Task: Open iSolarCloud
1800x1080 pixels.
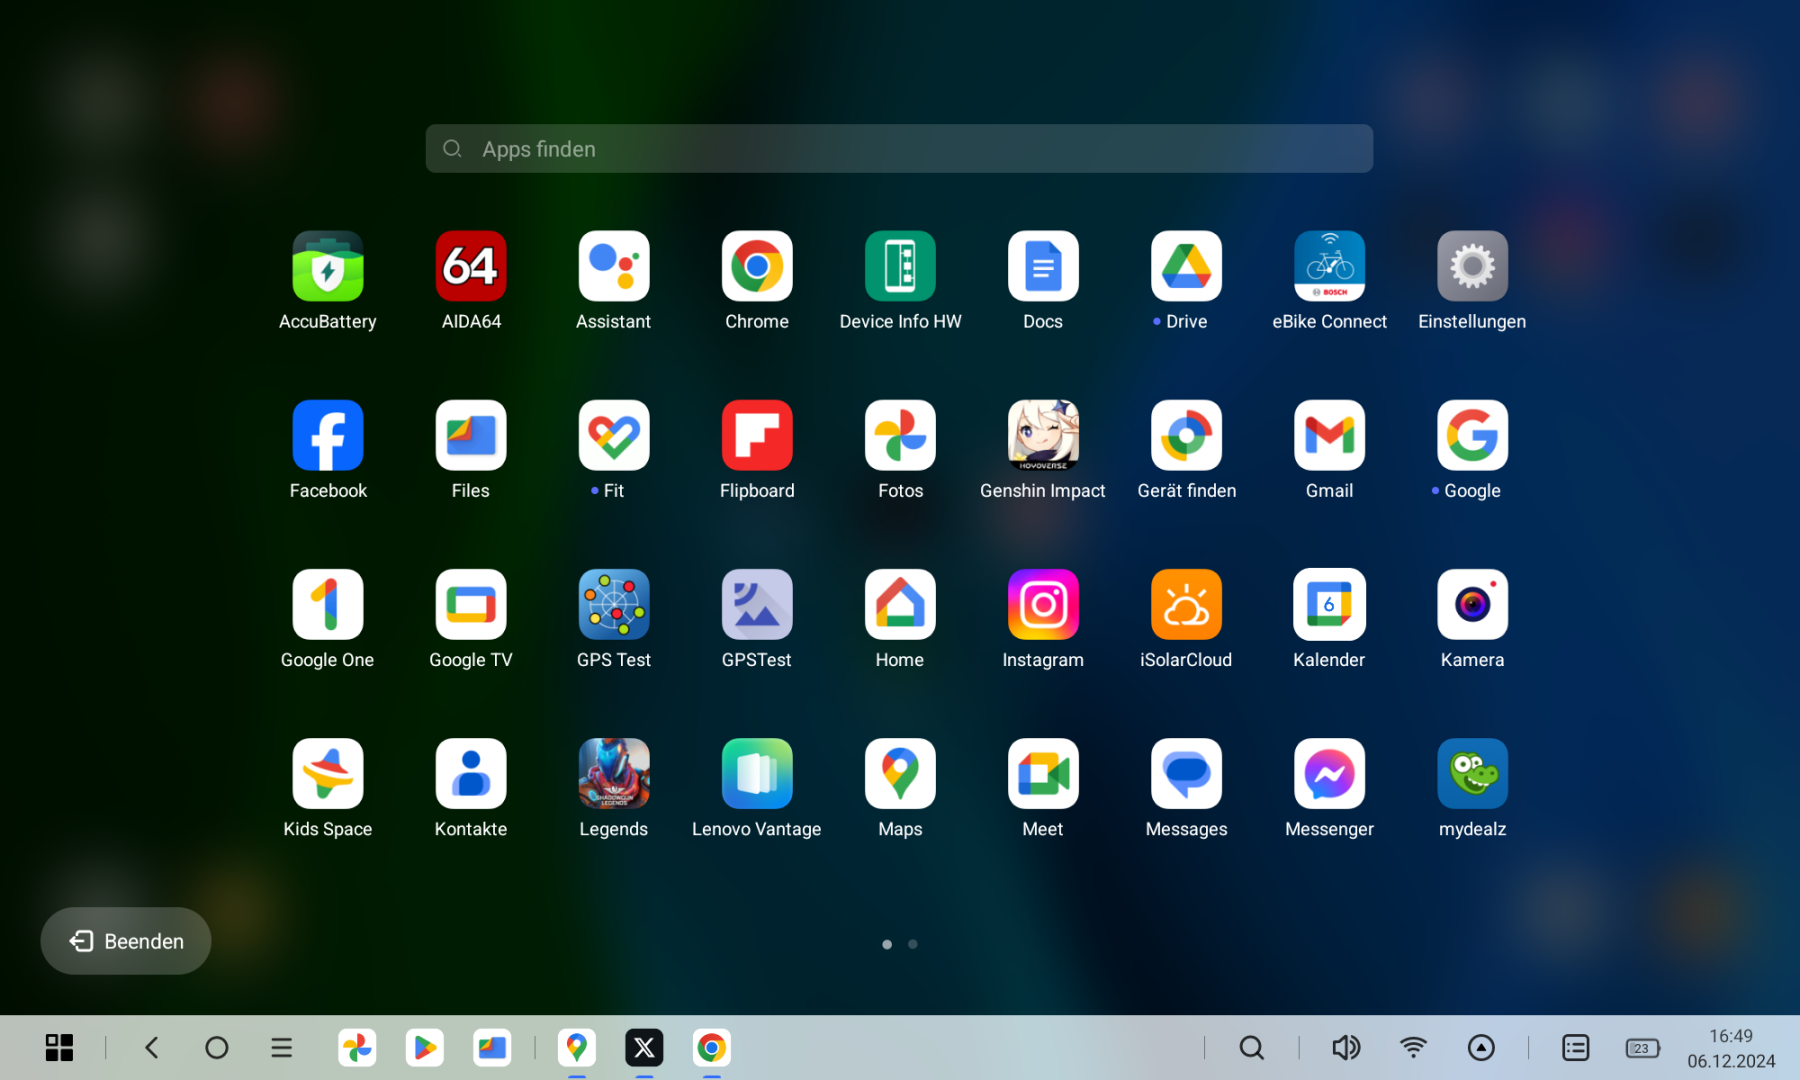Action: point(1186,604)
